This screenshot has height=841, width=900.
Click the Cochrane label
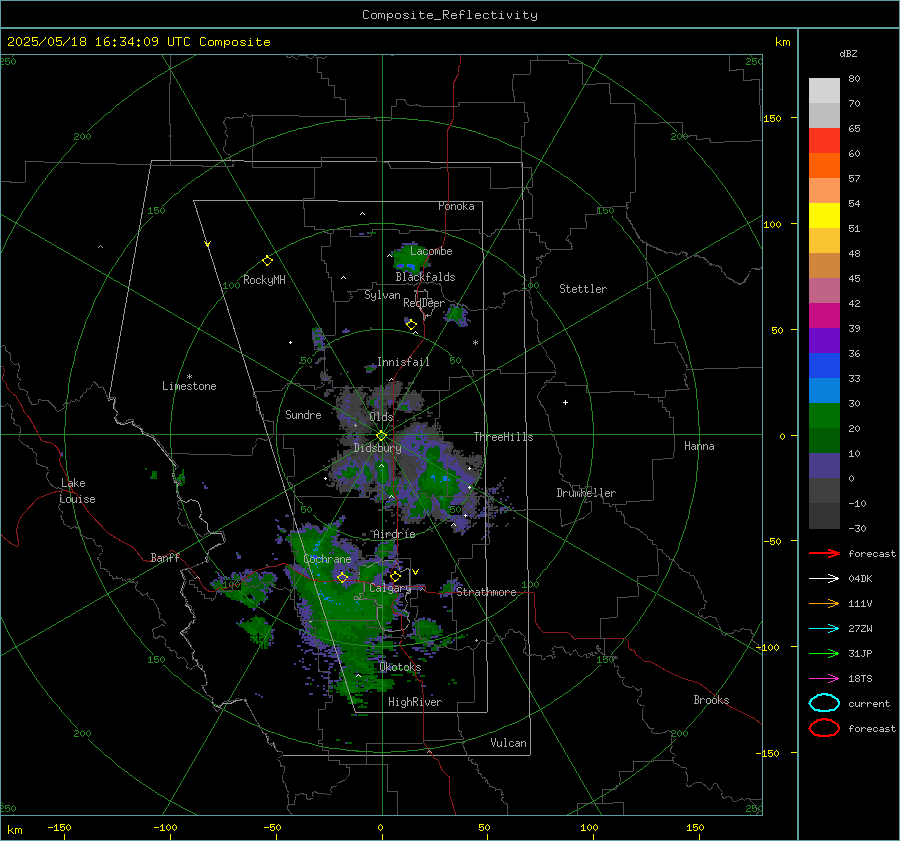[327, 559]
